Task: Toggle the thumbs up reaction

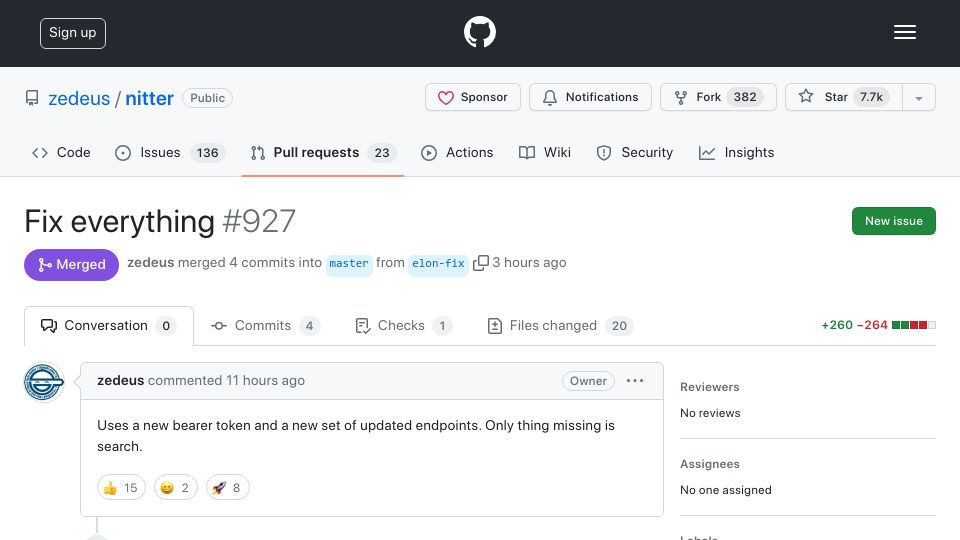Action: tap(121, 487)
